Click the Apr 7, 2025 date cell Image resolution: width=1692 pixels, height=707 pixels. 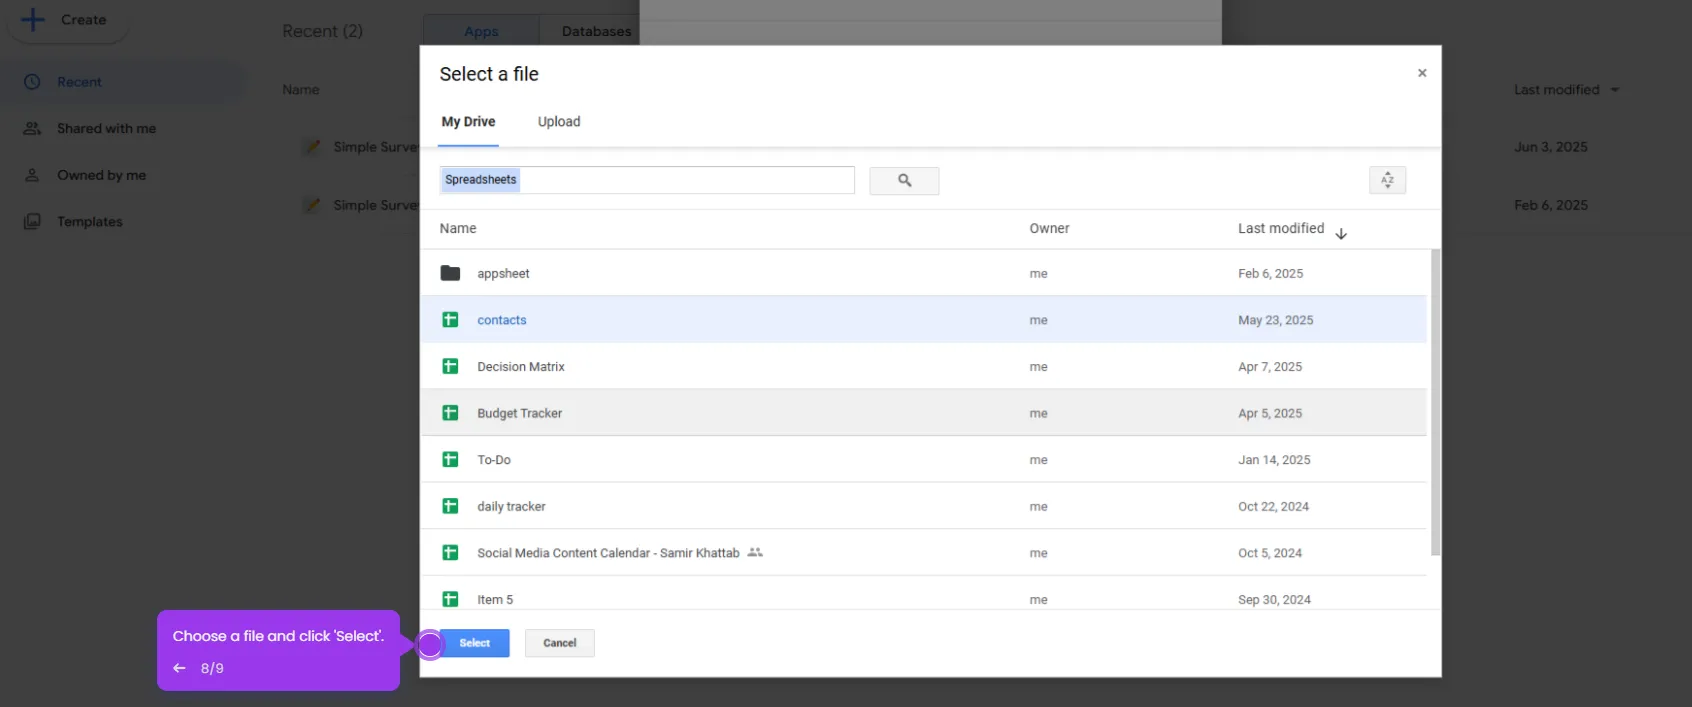tap(1270, 367)
